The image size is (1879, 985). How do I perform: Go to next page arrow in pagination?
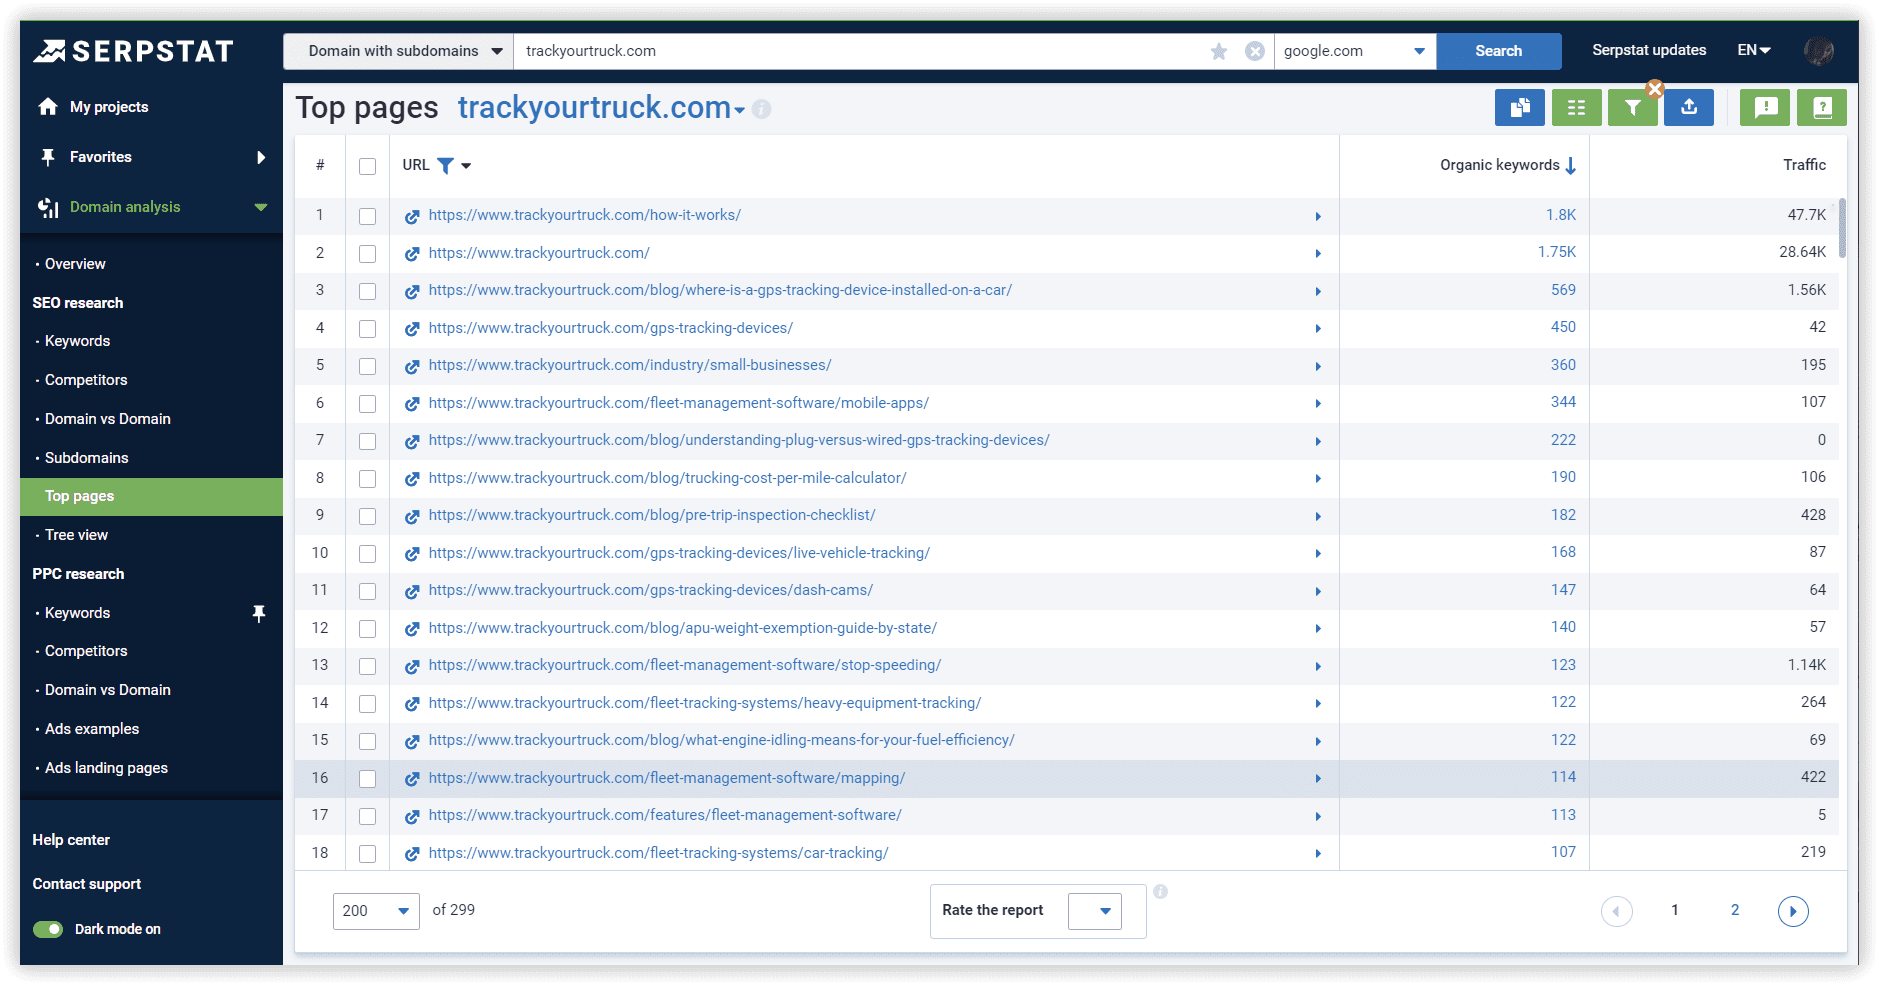point(1792,911)
